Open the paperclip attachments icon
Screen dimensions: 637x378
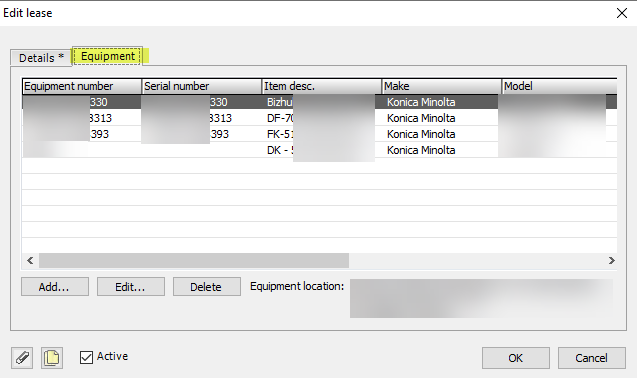pos(22,358)
